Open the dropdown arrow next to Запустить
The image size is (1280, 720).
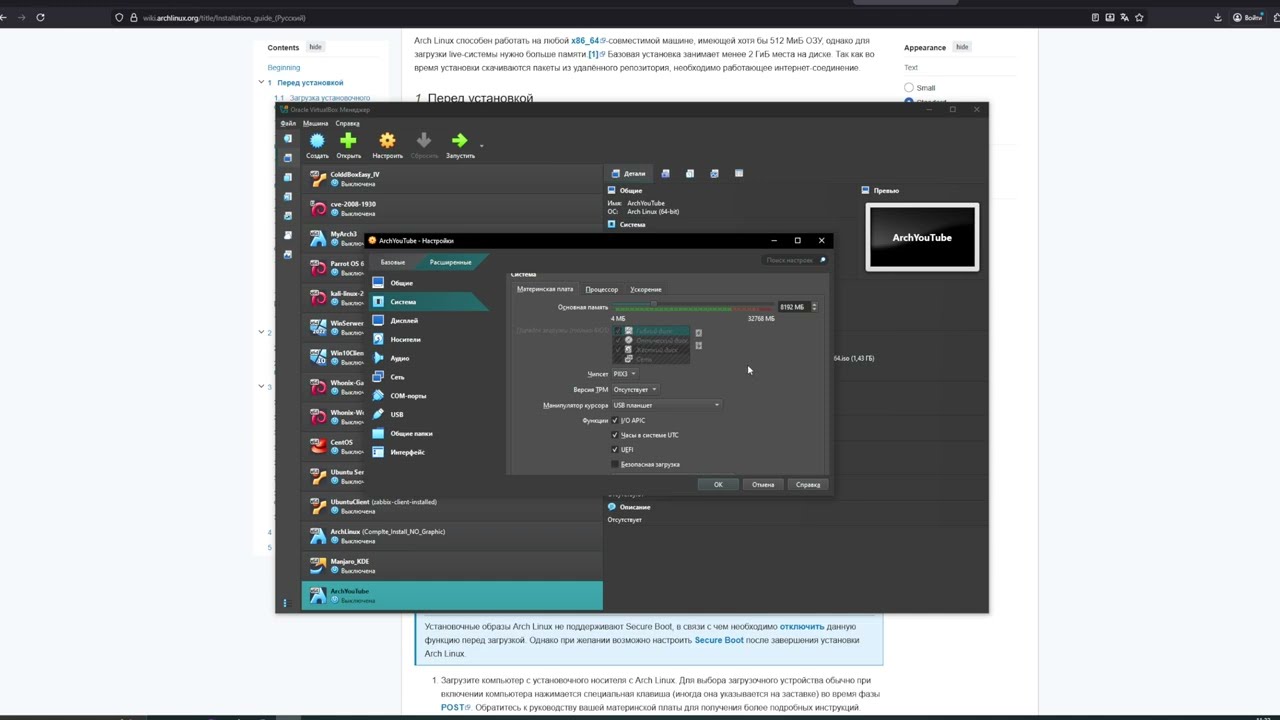tap(481, 145)
